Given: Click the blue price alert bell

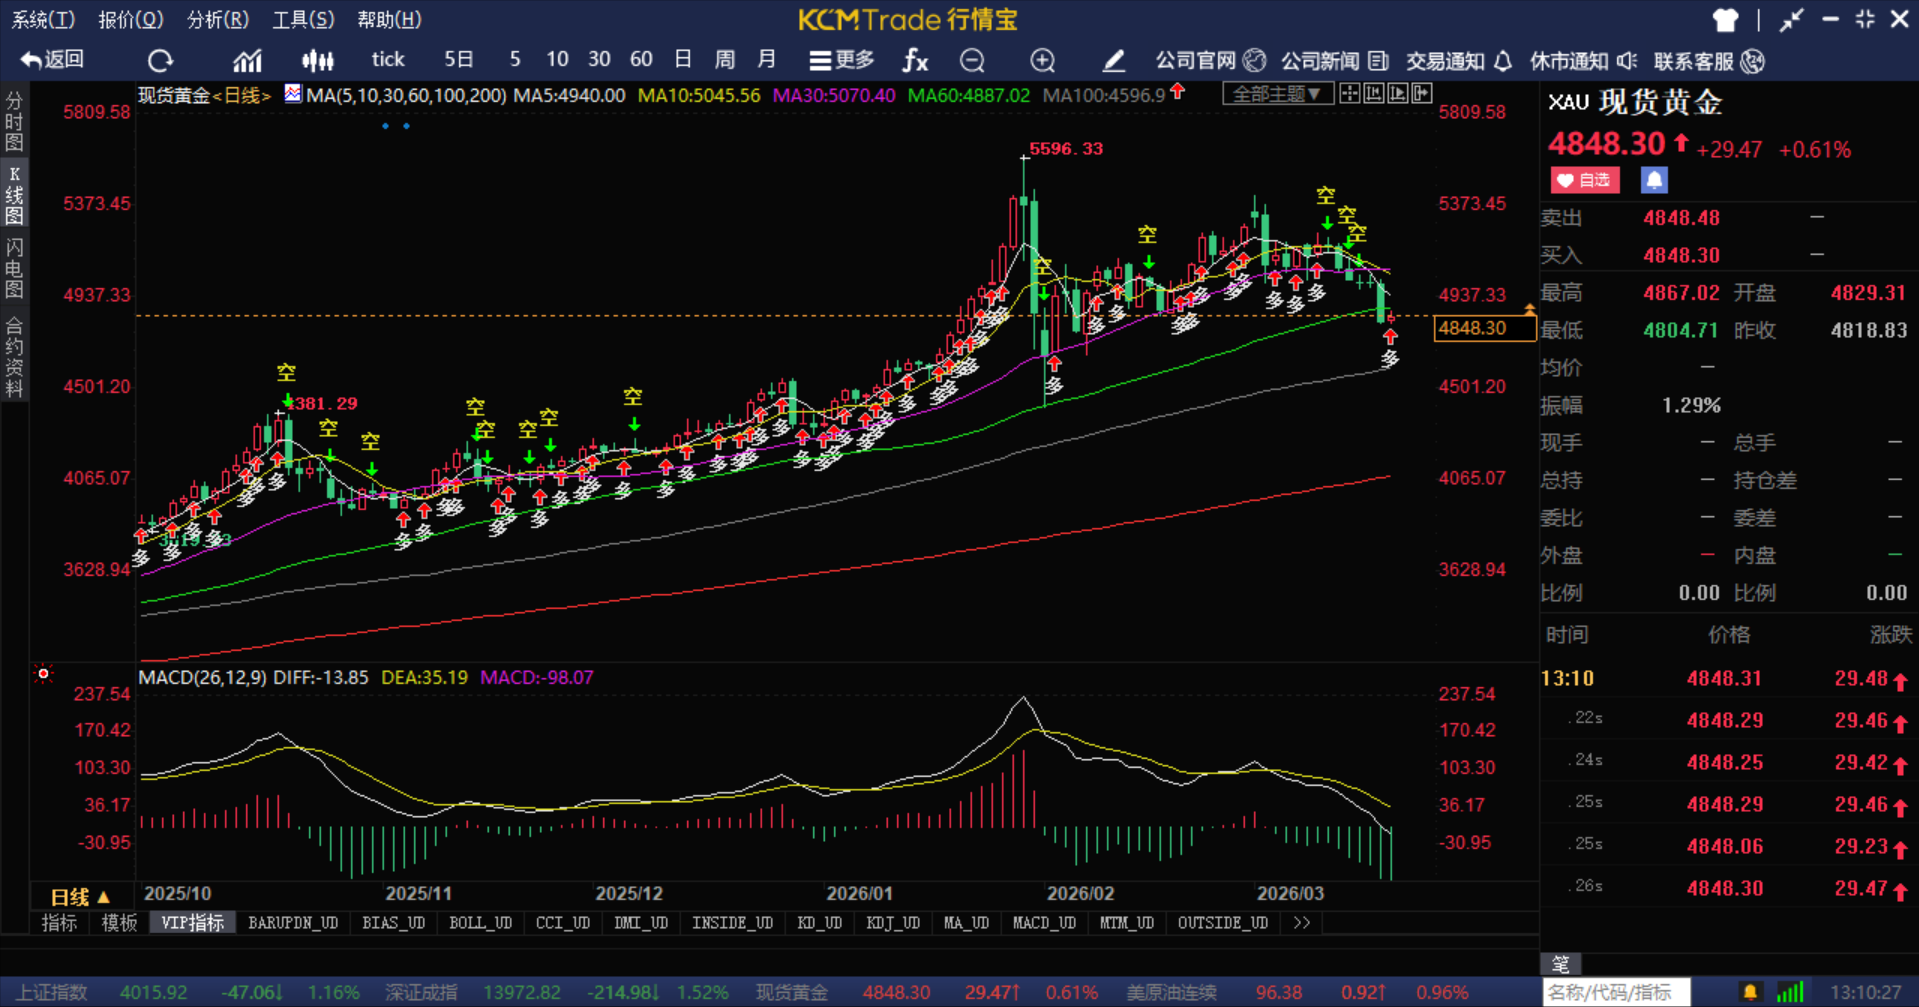Looking at the screenshot, I should (1653, 180).
